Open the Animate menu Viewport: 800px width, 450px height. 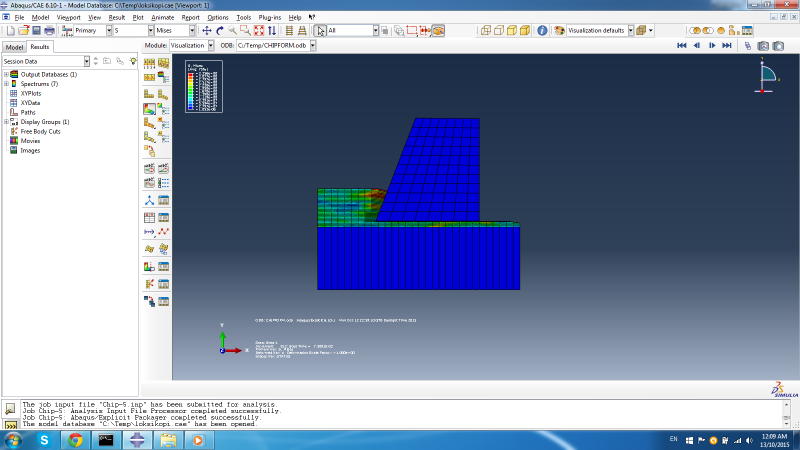[x=162, y=17]
